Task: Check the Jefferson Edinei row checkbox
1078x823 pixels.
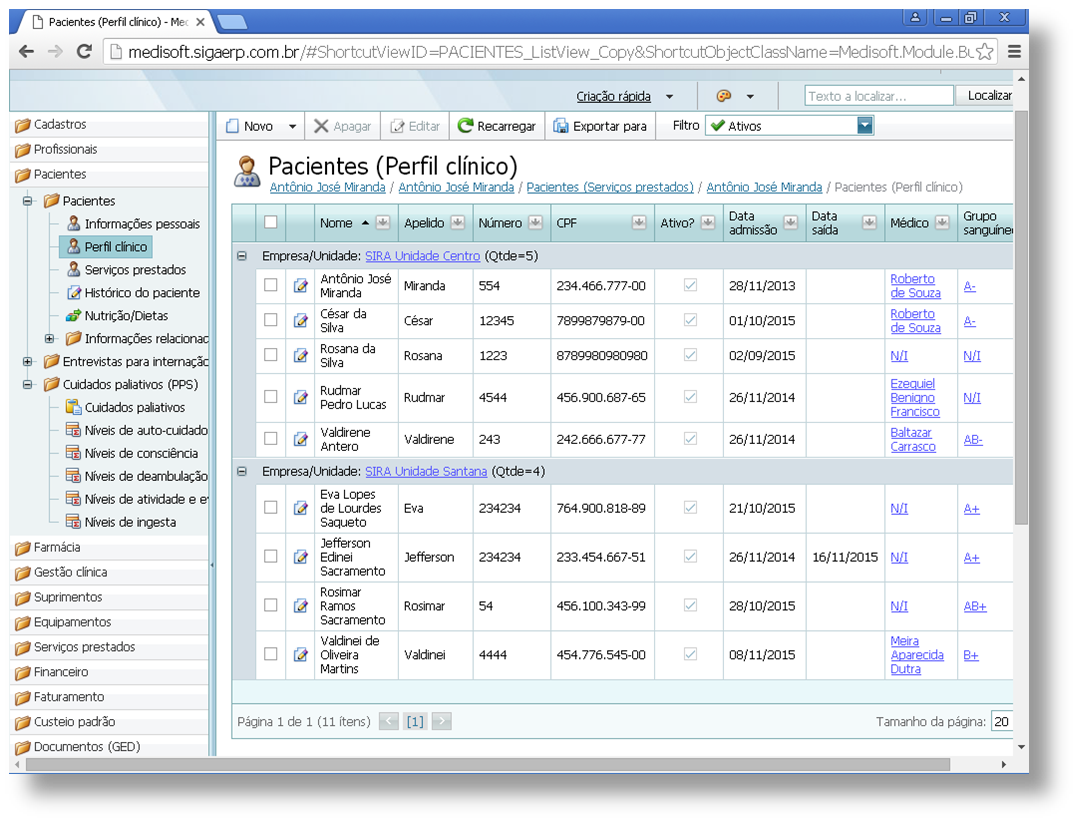Action: [271, 556]
